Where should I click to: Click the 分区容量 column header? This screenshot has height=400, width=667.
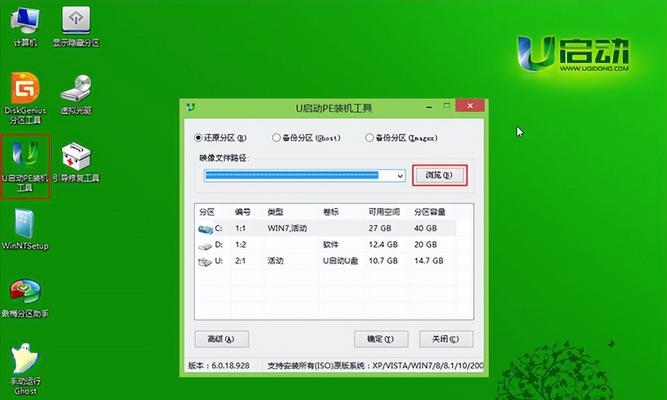pyautogui.click(x=430, y=212)
